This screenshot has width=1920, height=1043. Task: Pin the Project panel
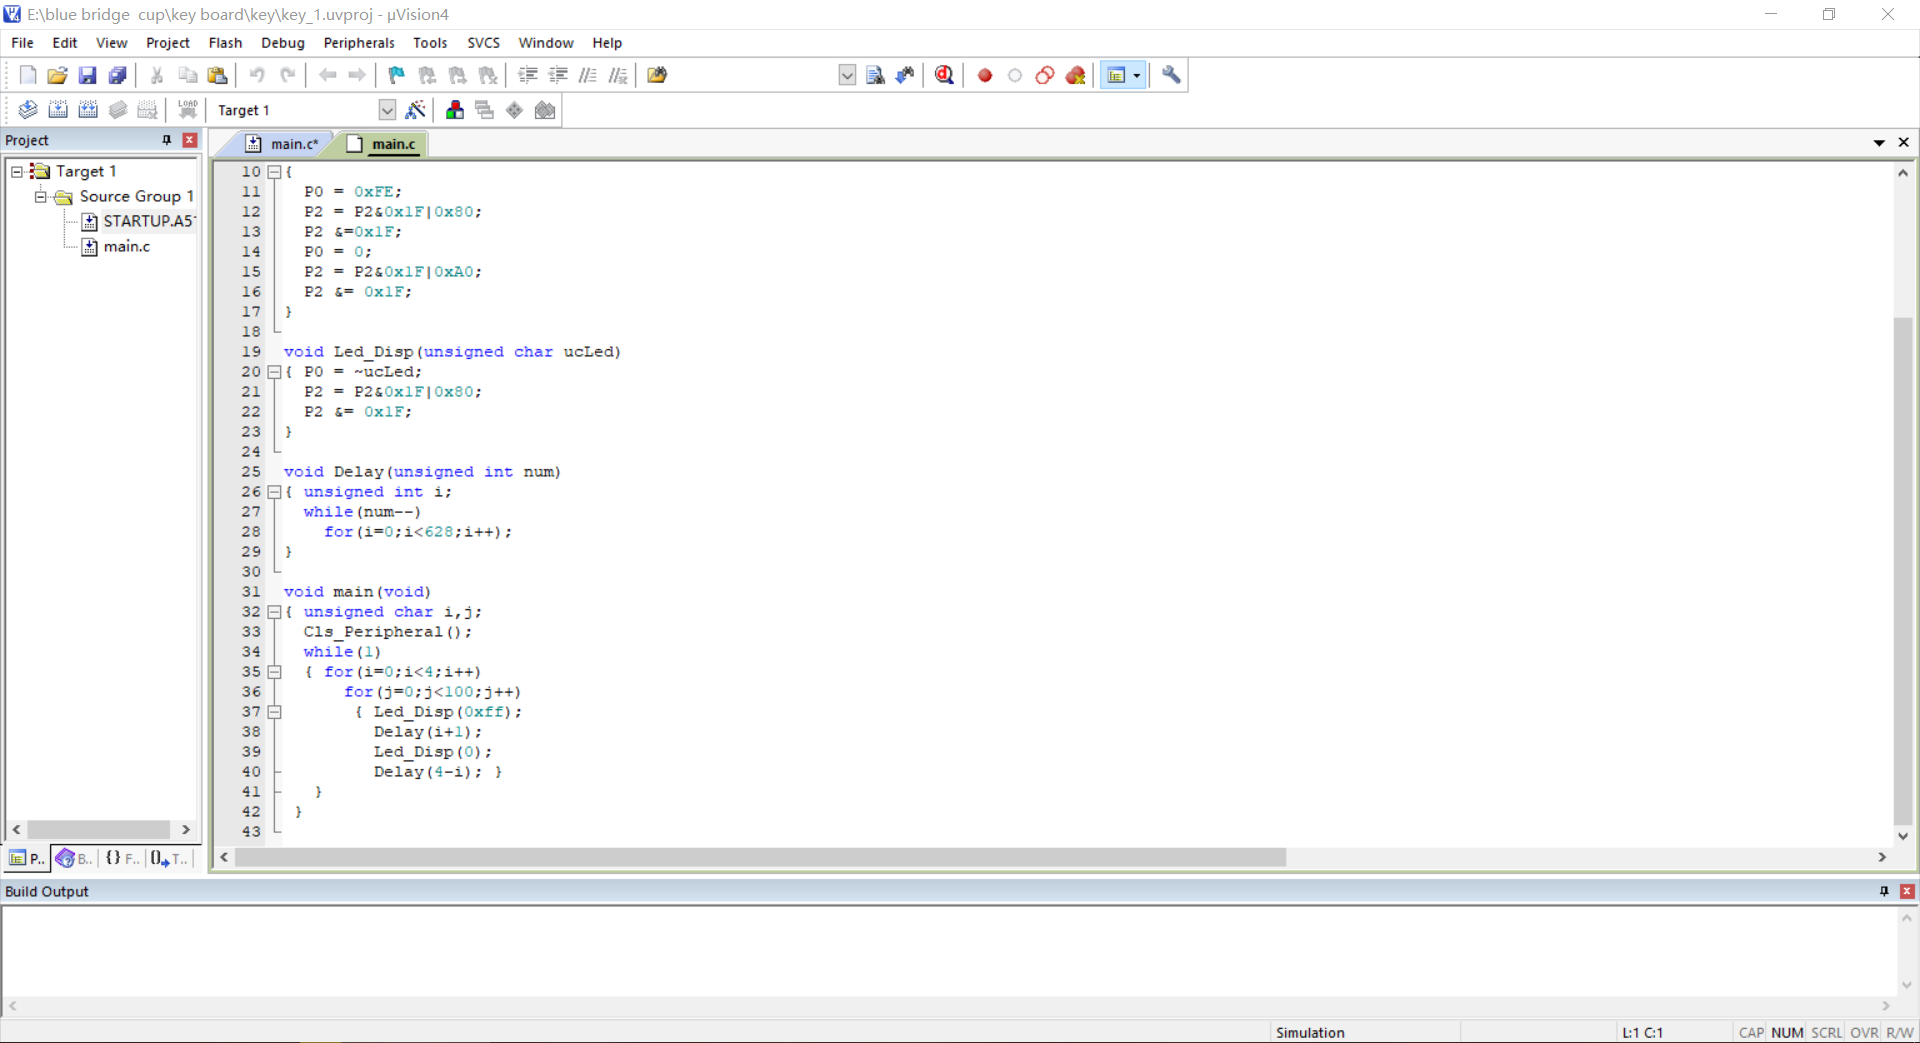(x=167, y=140)
